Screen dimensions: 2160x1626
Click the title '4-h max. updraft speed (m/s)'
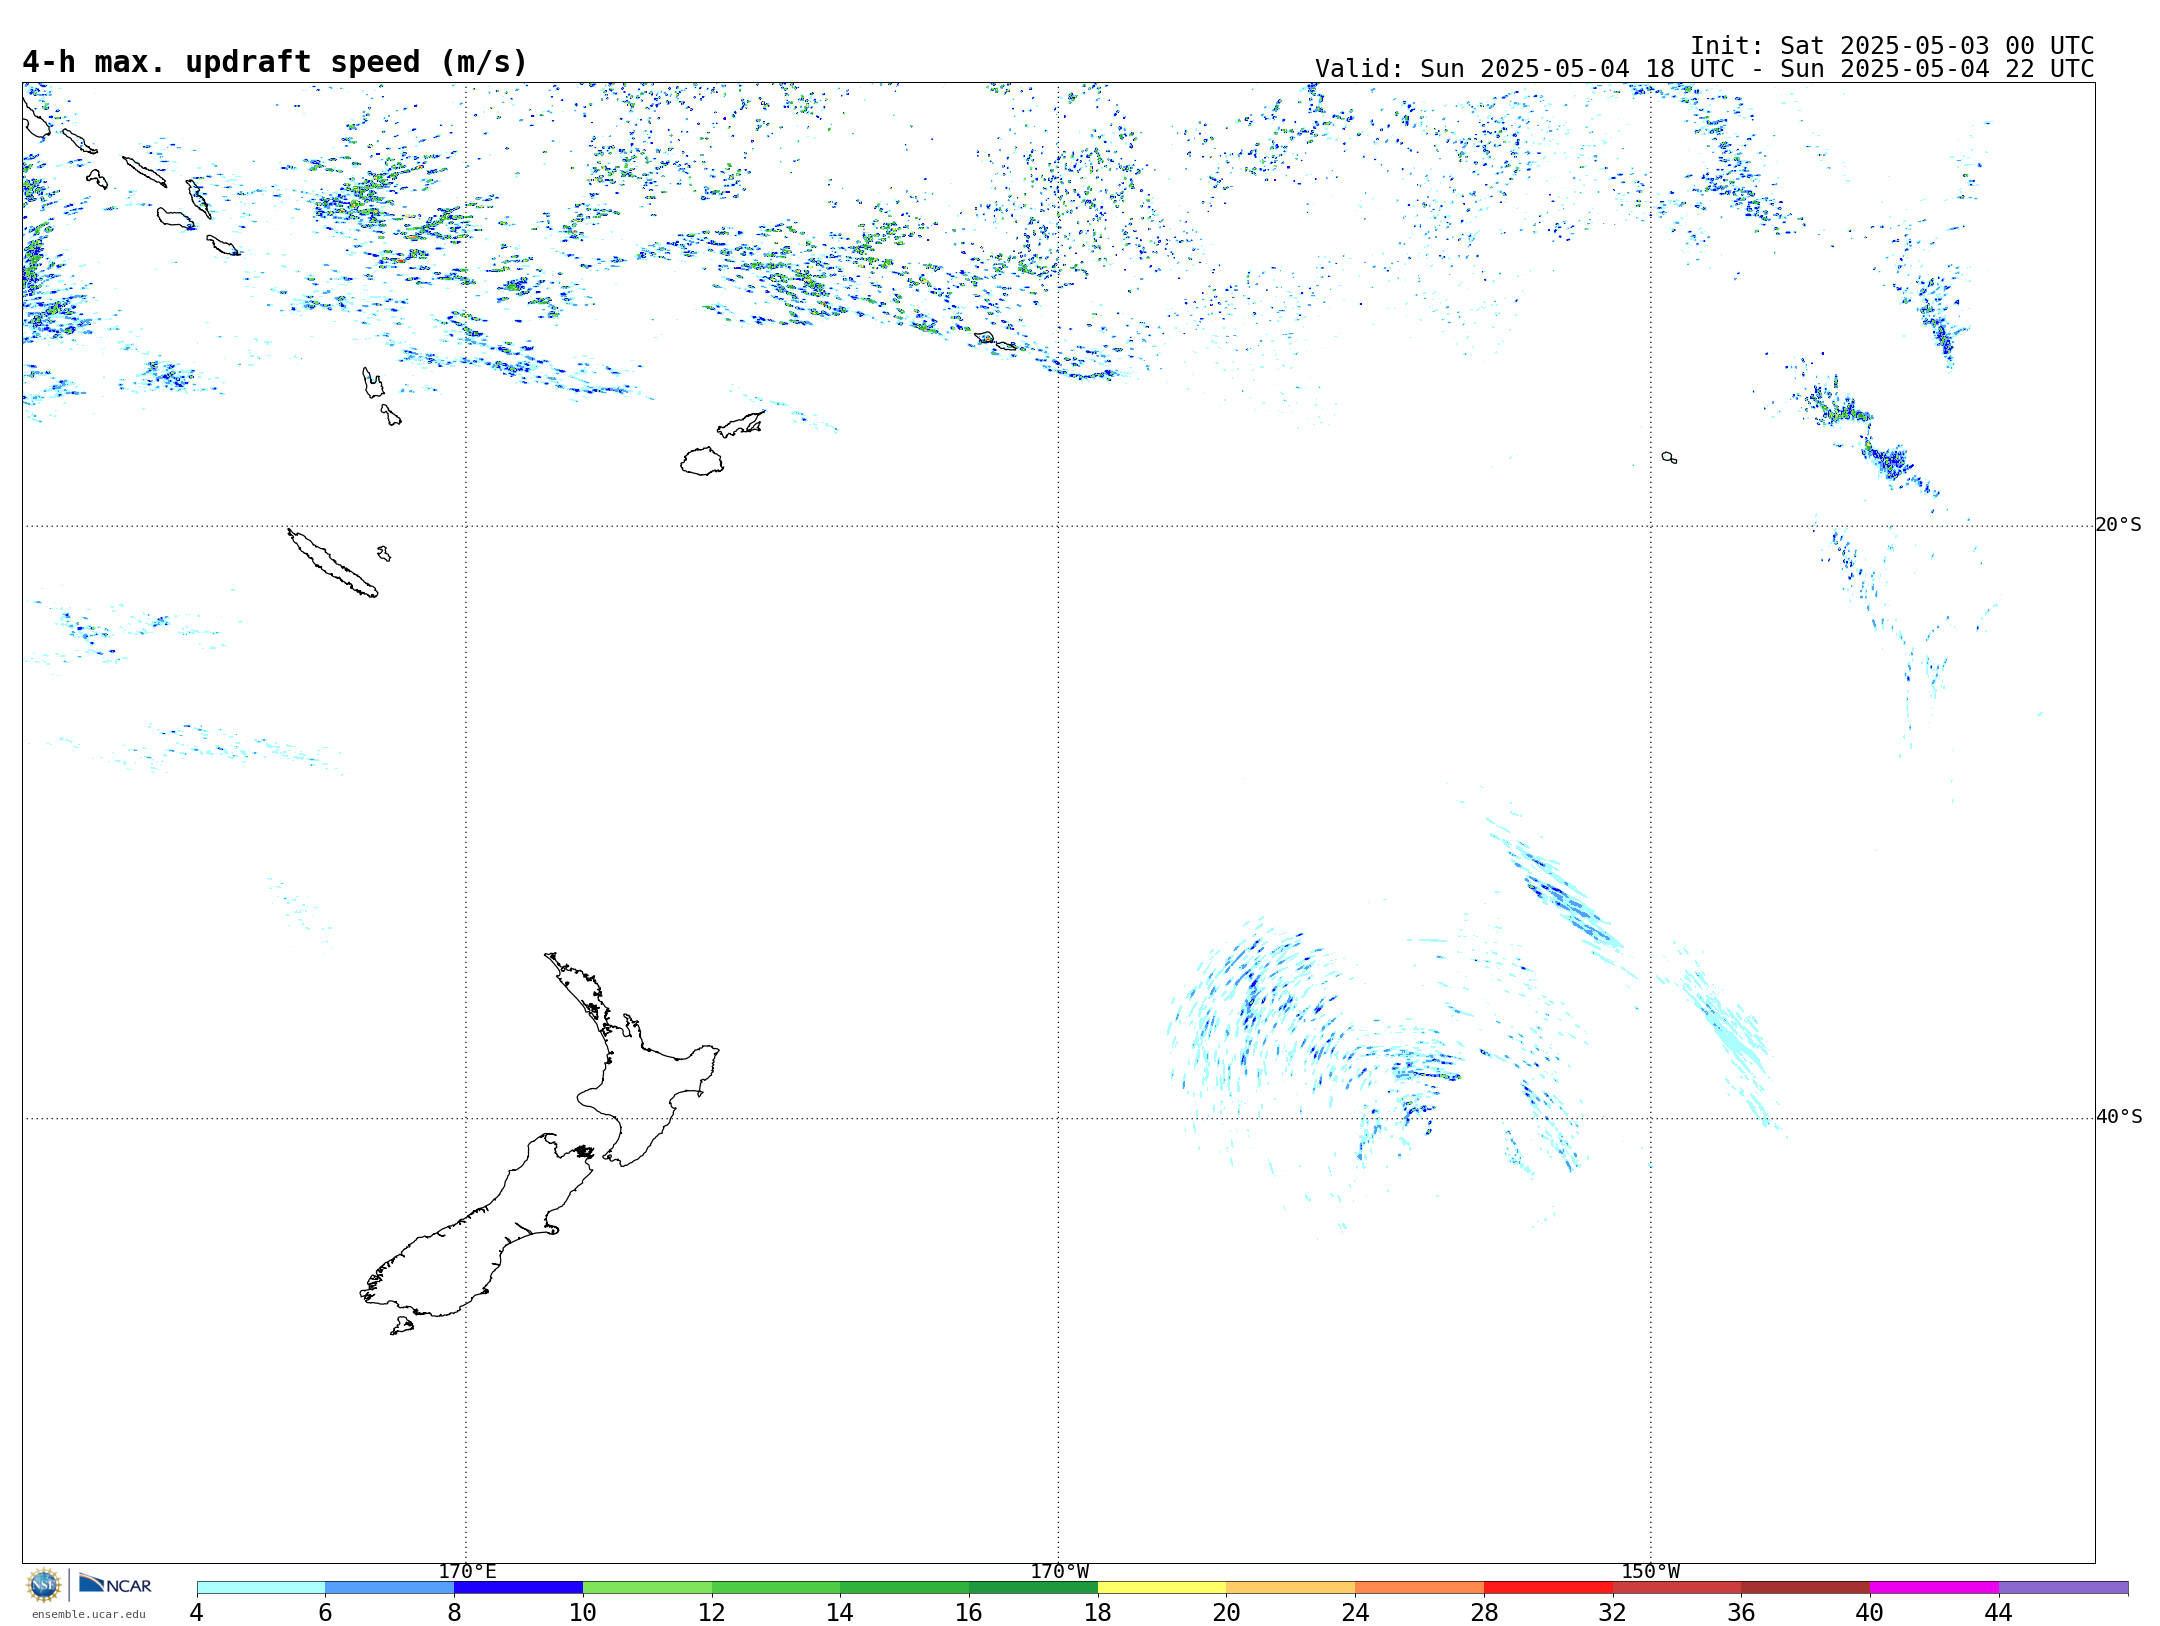tap(275, 62)
